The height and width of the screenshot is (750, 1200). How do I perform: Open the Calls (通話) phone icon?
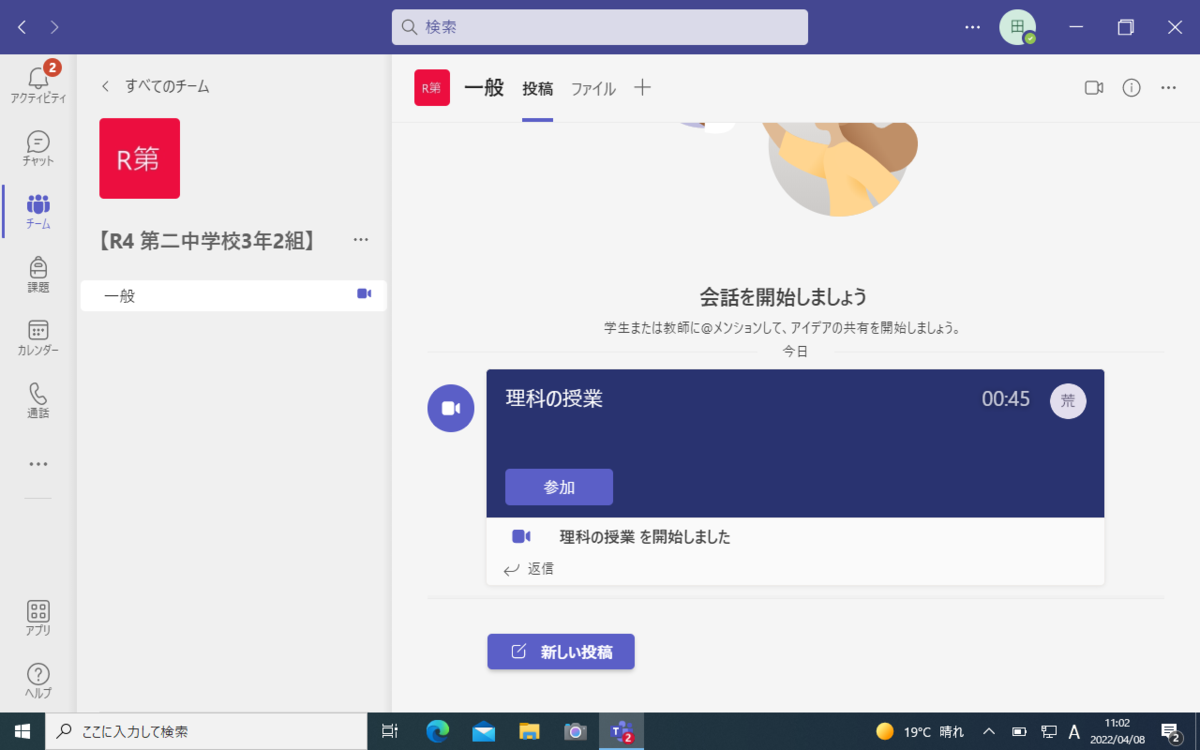coord(38,399)
